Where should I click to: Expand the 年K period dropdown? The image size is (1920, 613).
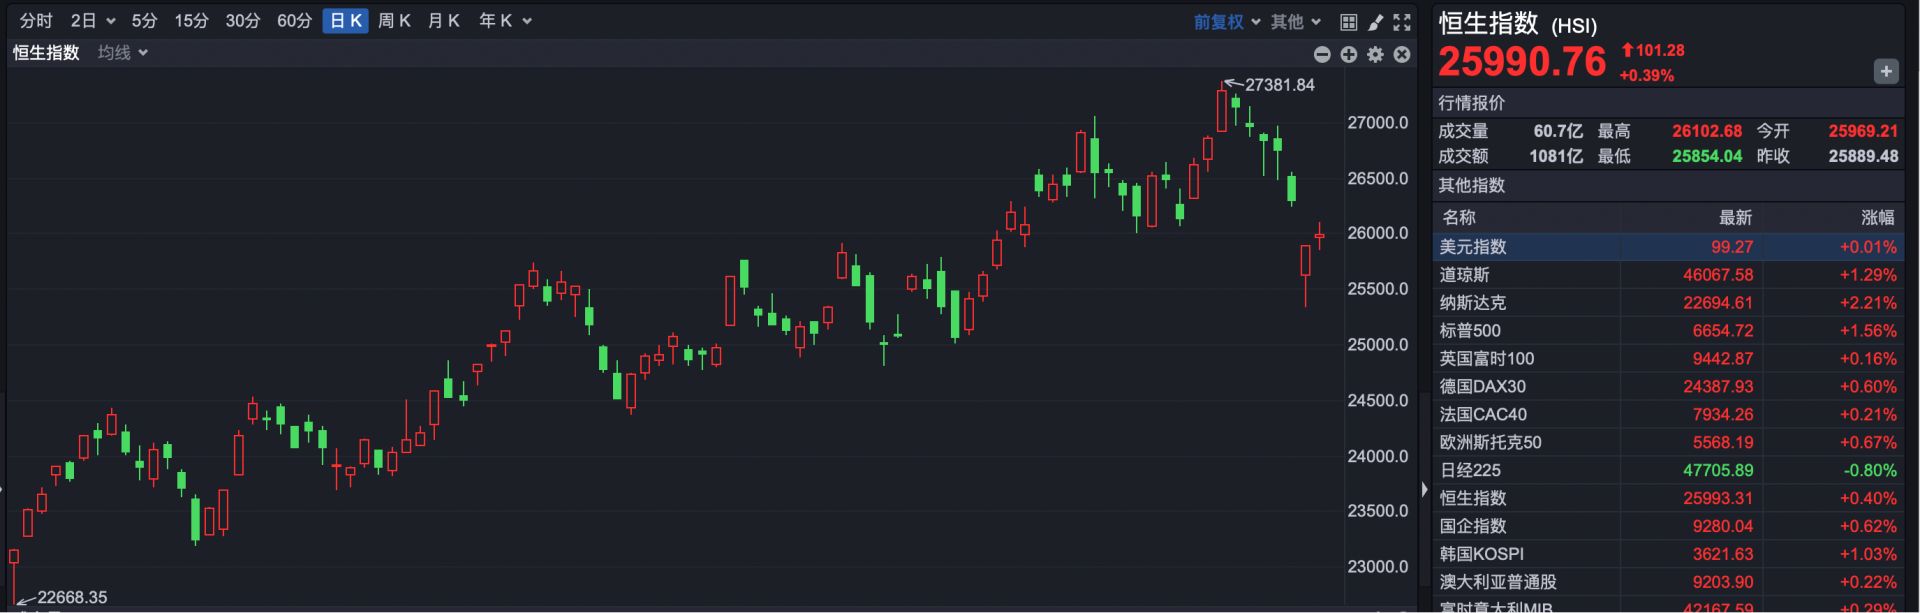click(x=505, y=21)
